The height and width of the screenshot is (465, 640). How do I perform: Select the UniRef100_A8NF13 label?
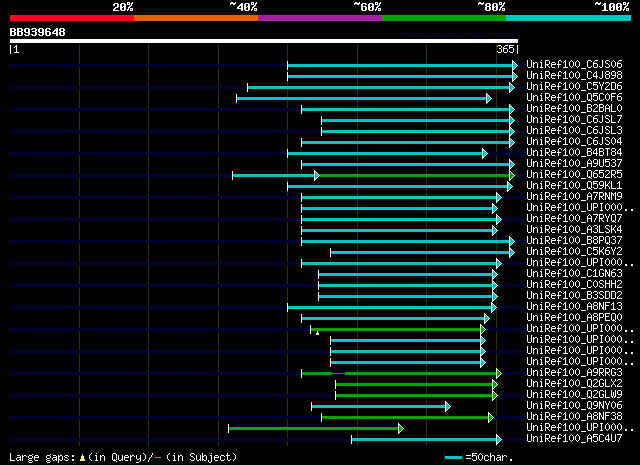pos(574,307)
